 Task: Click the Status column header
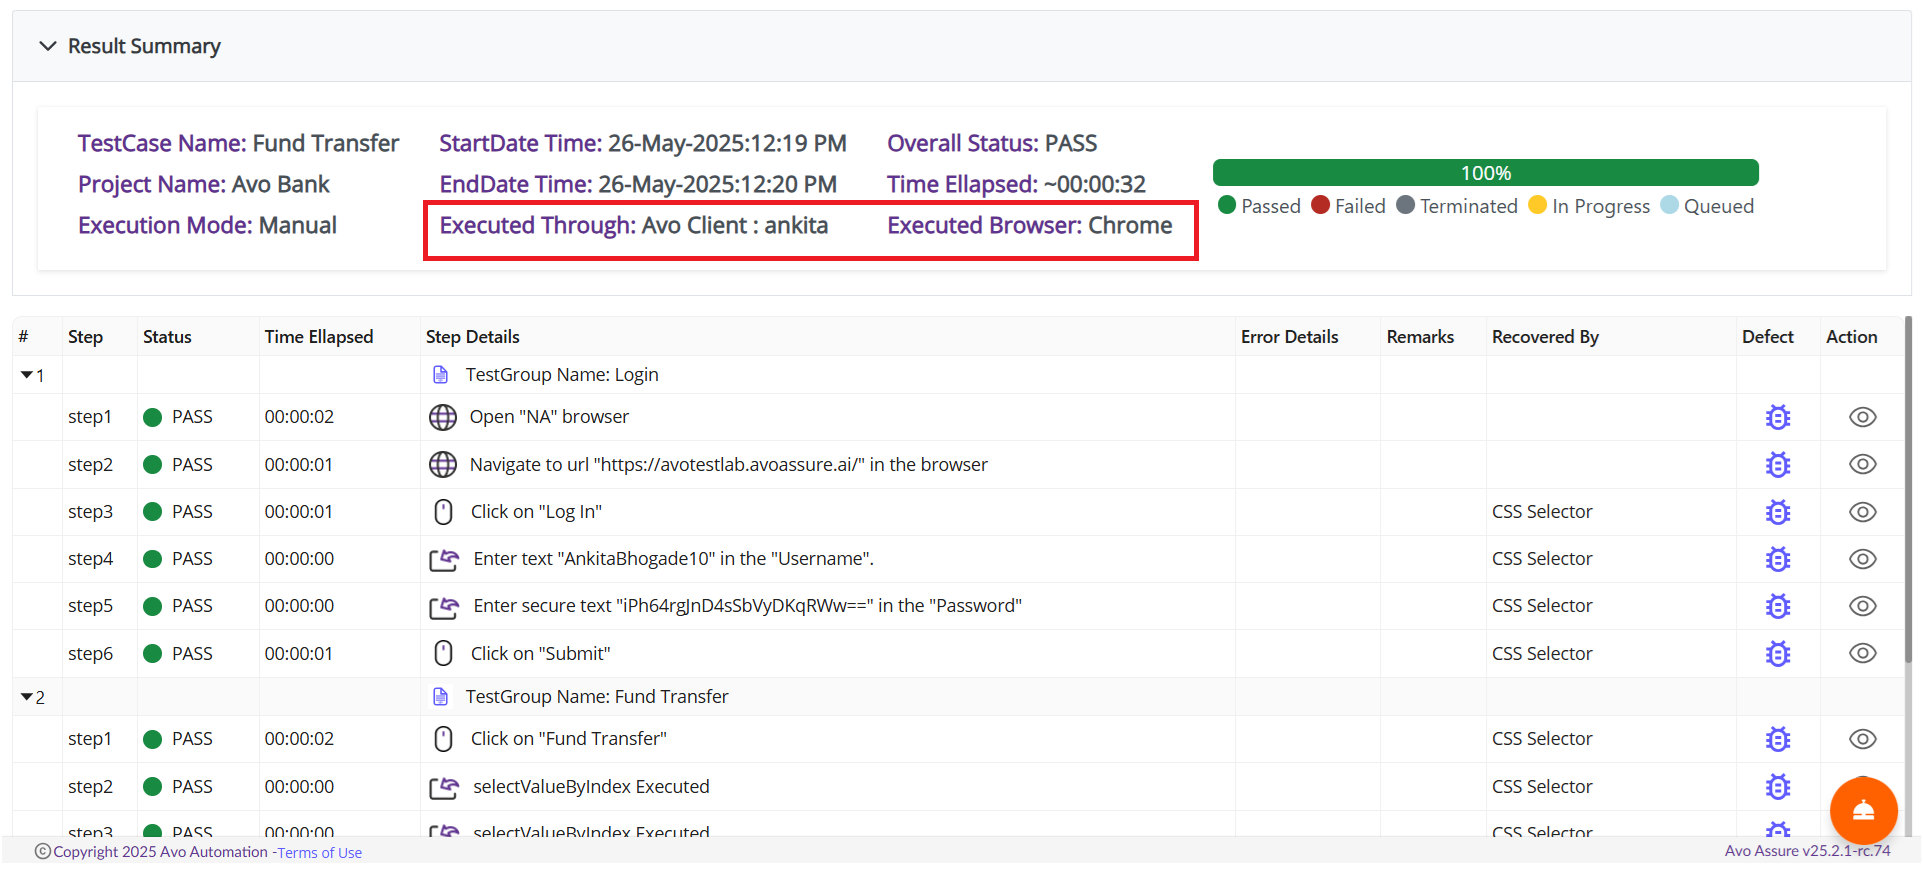167,337
